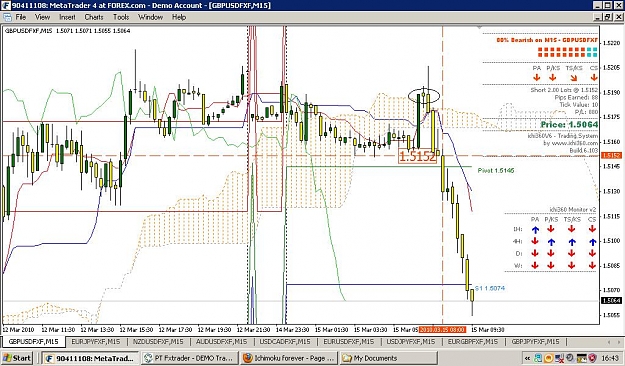This screenshot has width=625, height=366.
Task: Minimize the chart child window
Action: tap(597, 17)
